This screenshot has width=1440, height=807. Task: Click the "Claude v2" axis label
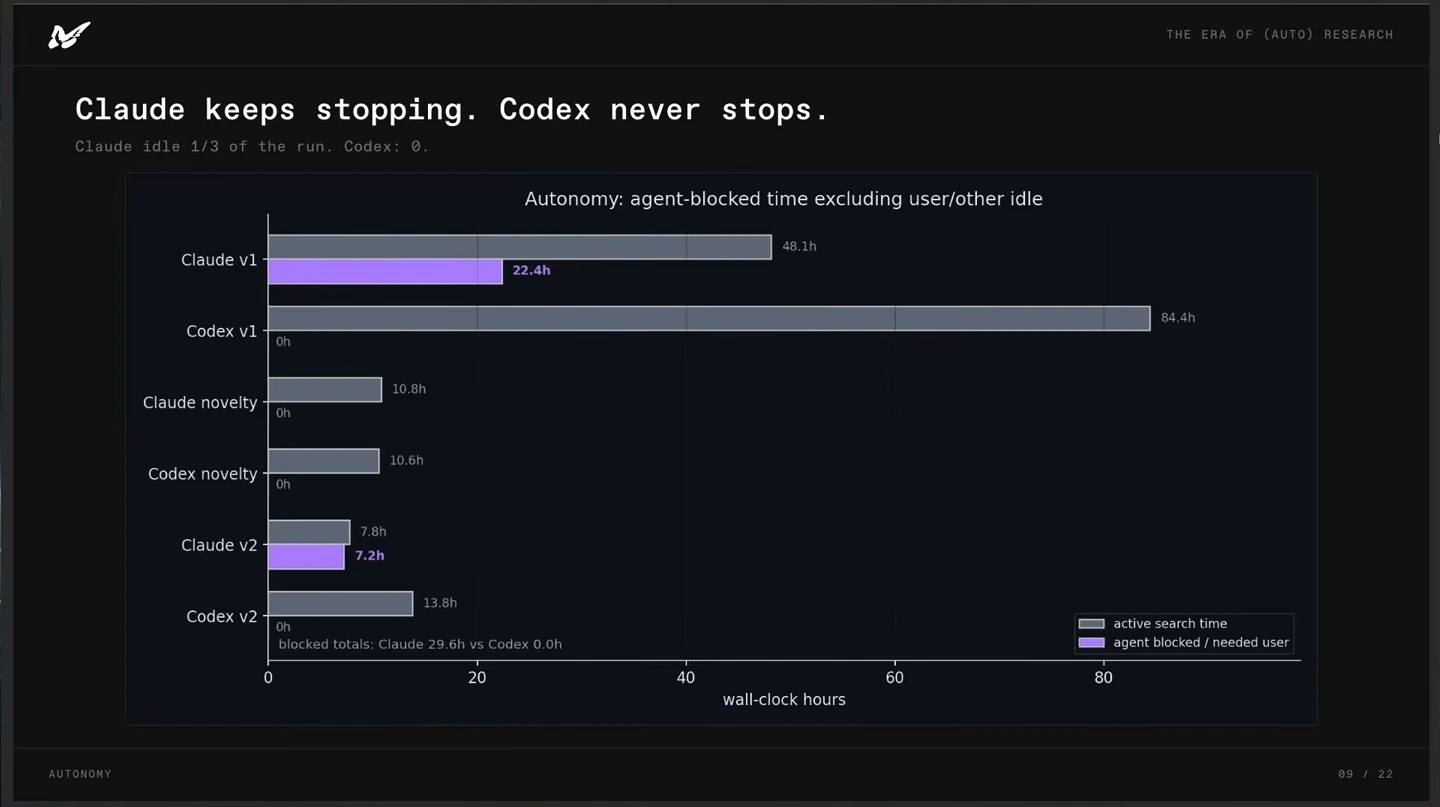(x=219, y=545)
